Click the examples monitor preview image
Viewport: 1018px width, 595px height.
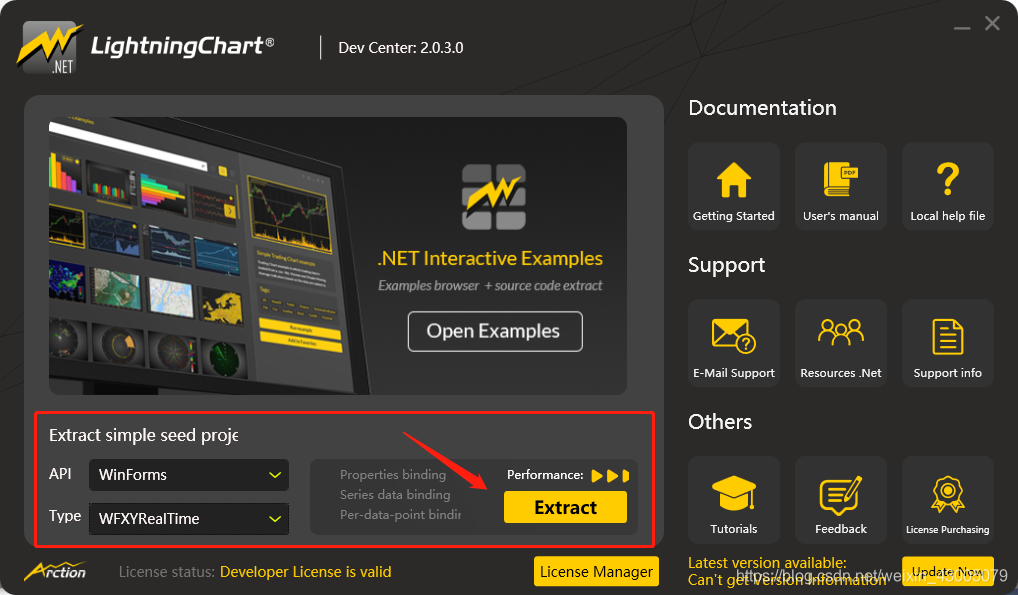[x=208, y=255]
